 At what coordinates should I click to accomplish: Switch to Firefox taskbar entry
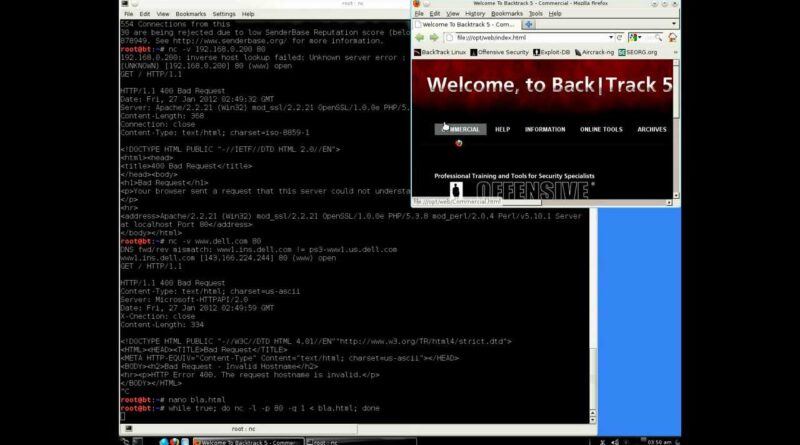click(x=248, y=441)
